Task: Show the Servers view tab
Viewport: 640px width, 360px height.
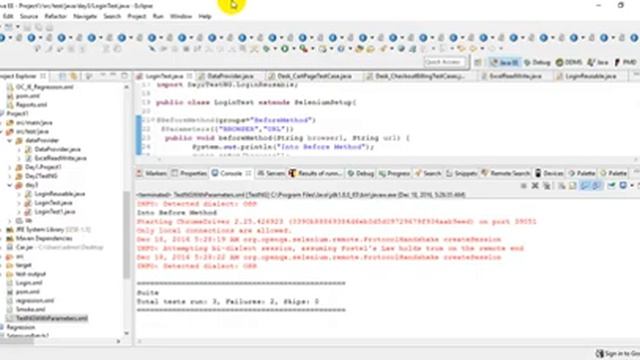Action: tap(271, 173)
